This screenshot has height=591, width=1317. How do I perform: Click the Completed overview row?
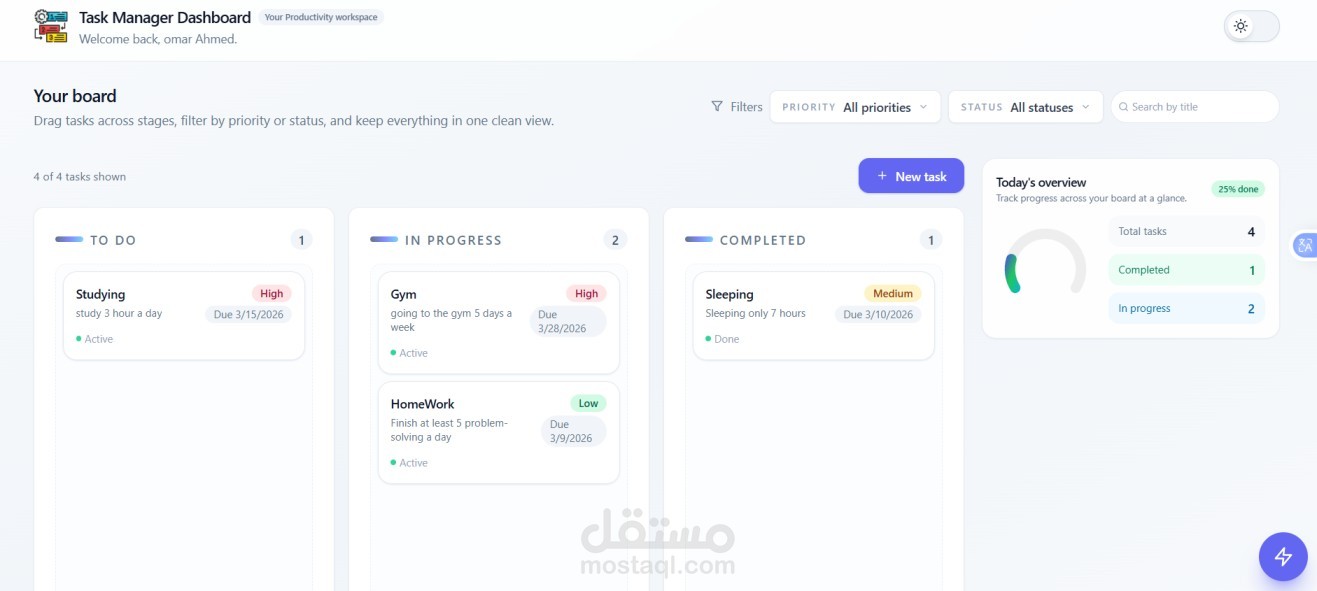(x=1186, y=270)
